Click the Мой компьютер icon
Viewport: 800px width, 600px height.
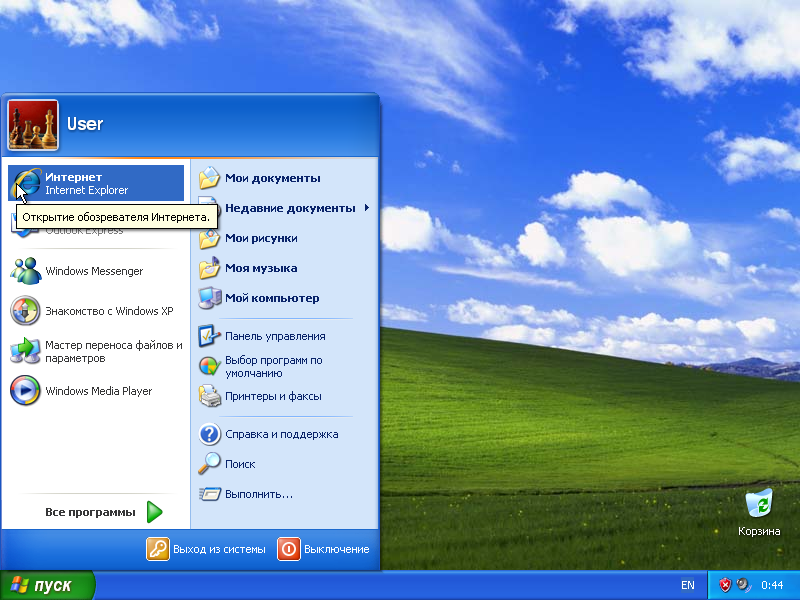[x=209, y=298]
